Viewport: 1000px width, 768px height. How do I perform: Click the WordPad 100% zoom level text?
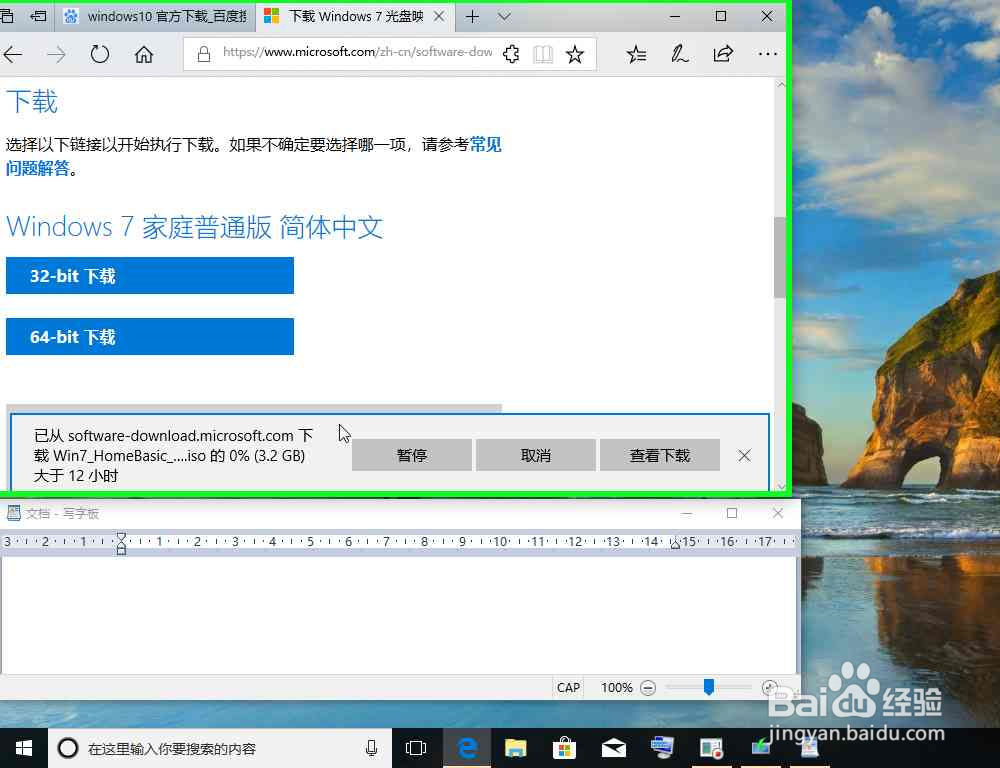coord(617,688)
